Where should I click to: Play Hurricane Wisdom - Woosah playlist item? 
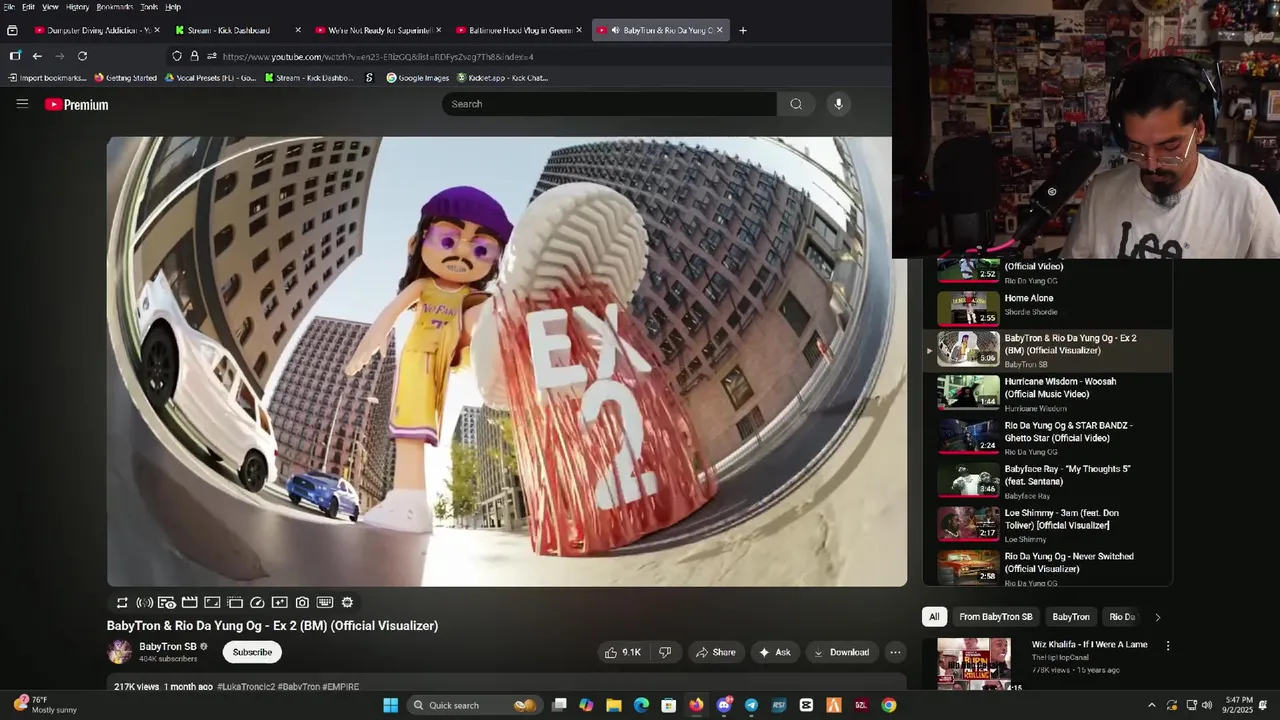[1047, 394]
